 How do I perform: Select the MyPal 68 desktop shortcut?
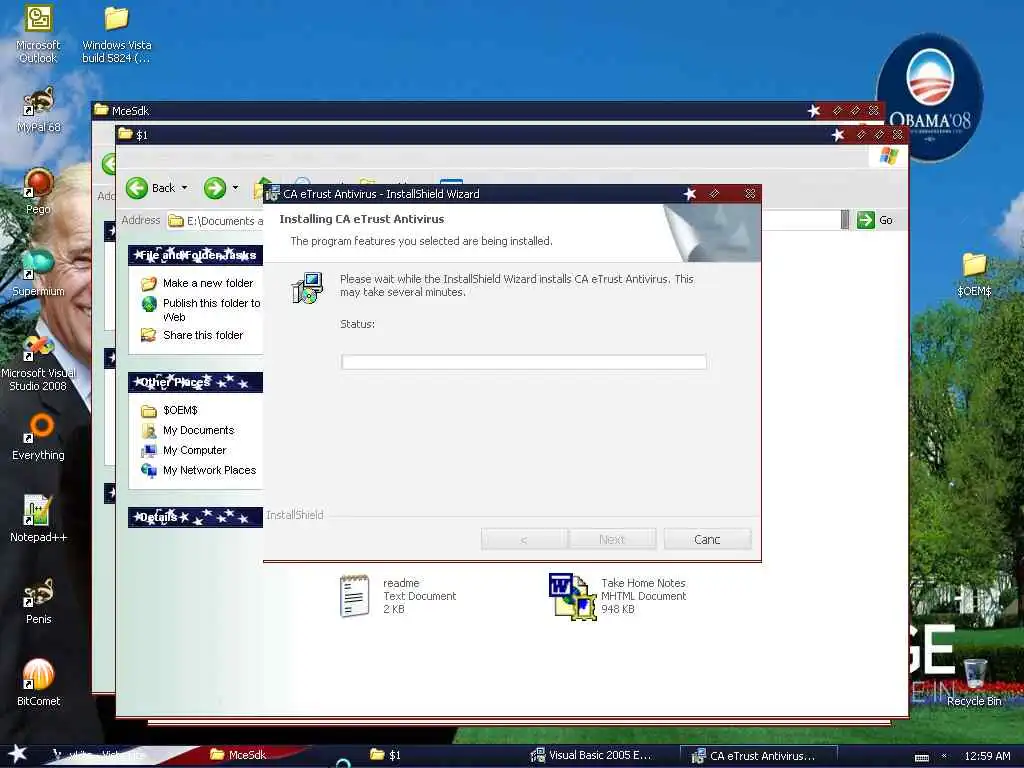[x=39, y=110]
